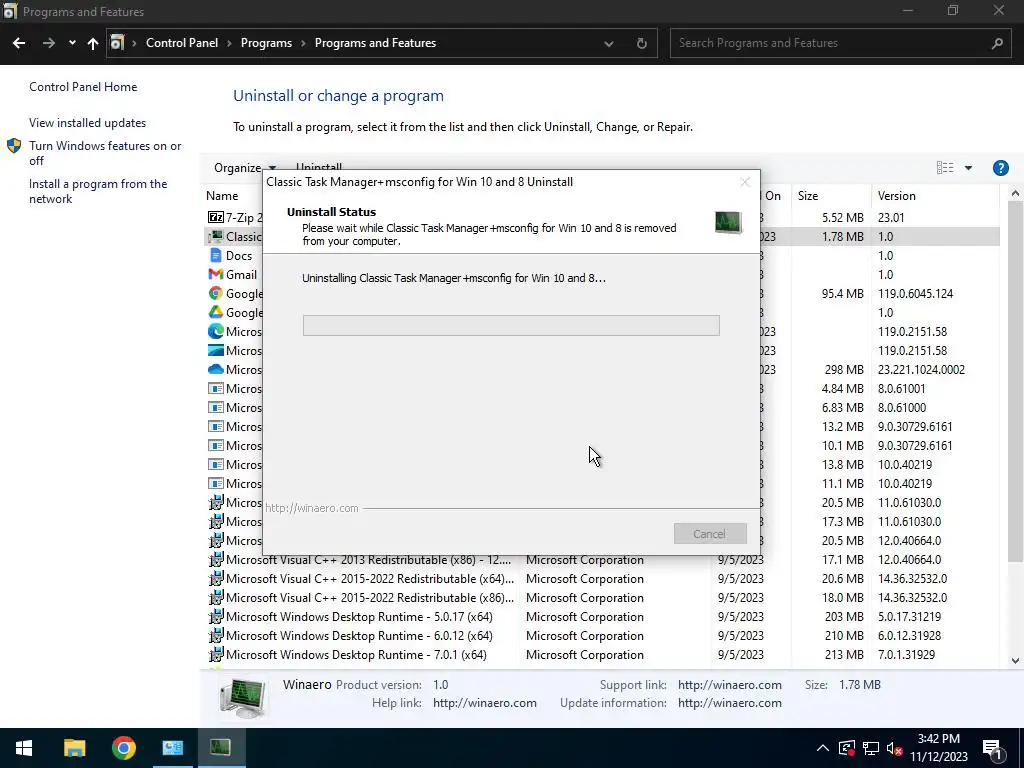This screenshot has width=1024, height=768.
Task: Refresh the Programs and Features list
Action: coord(641,43)
